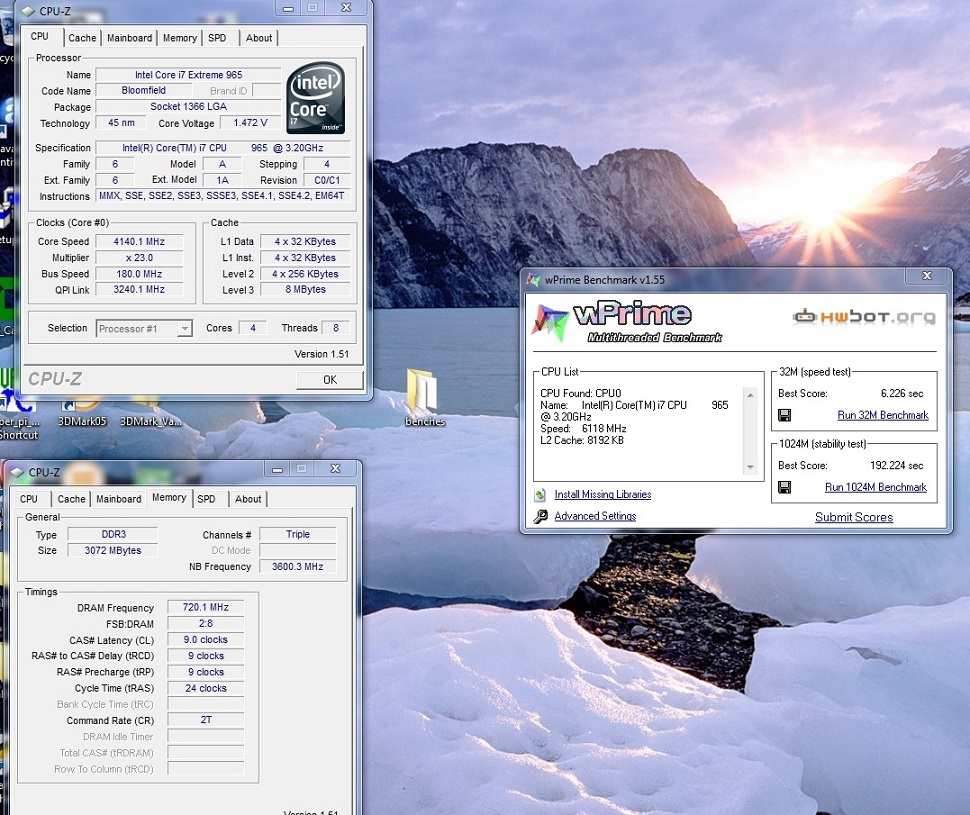Click Revision value C0/C1
The image size is (970, 815).
pyautogui.click(x=327, y=180)
